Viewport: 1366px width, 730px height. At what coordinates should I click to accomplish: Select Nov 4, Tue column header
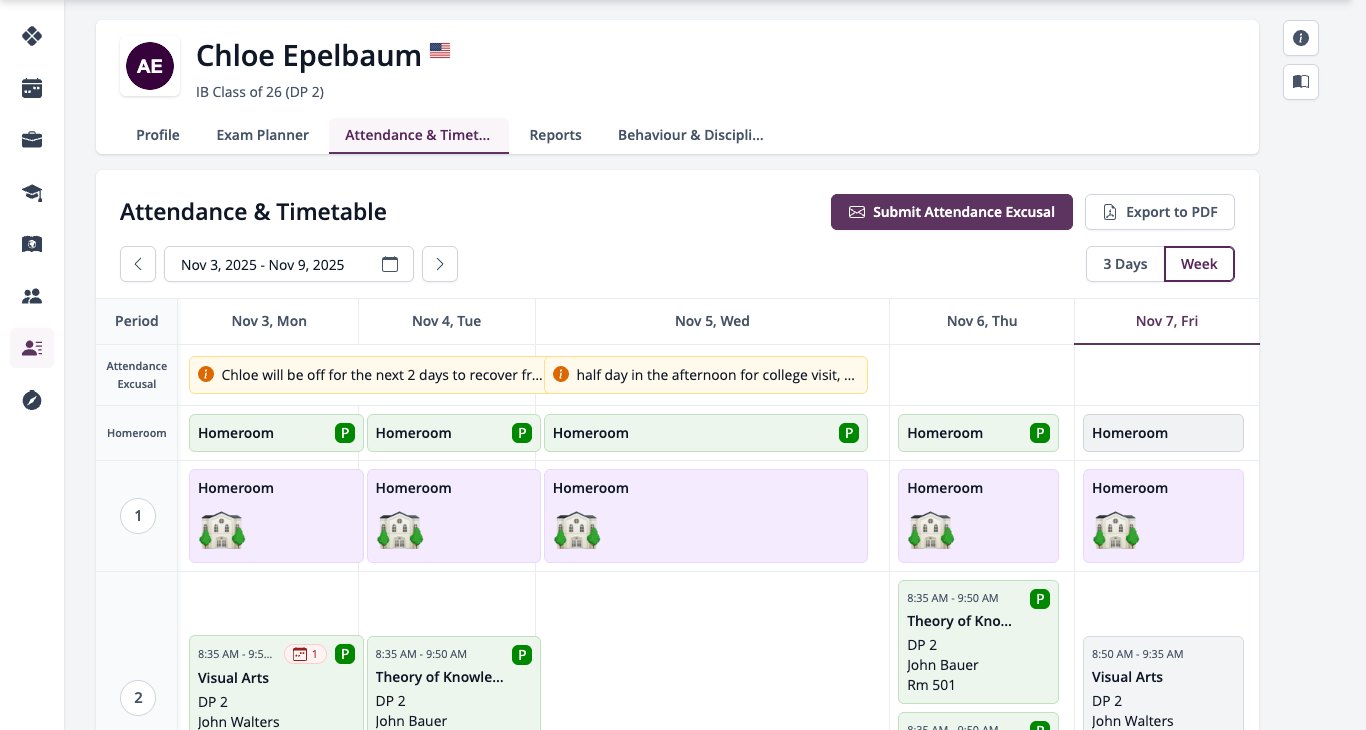pyautogui.click(x=447, y=321)
